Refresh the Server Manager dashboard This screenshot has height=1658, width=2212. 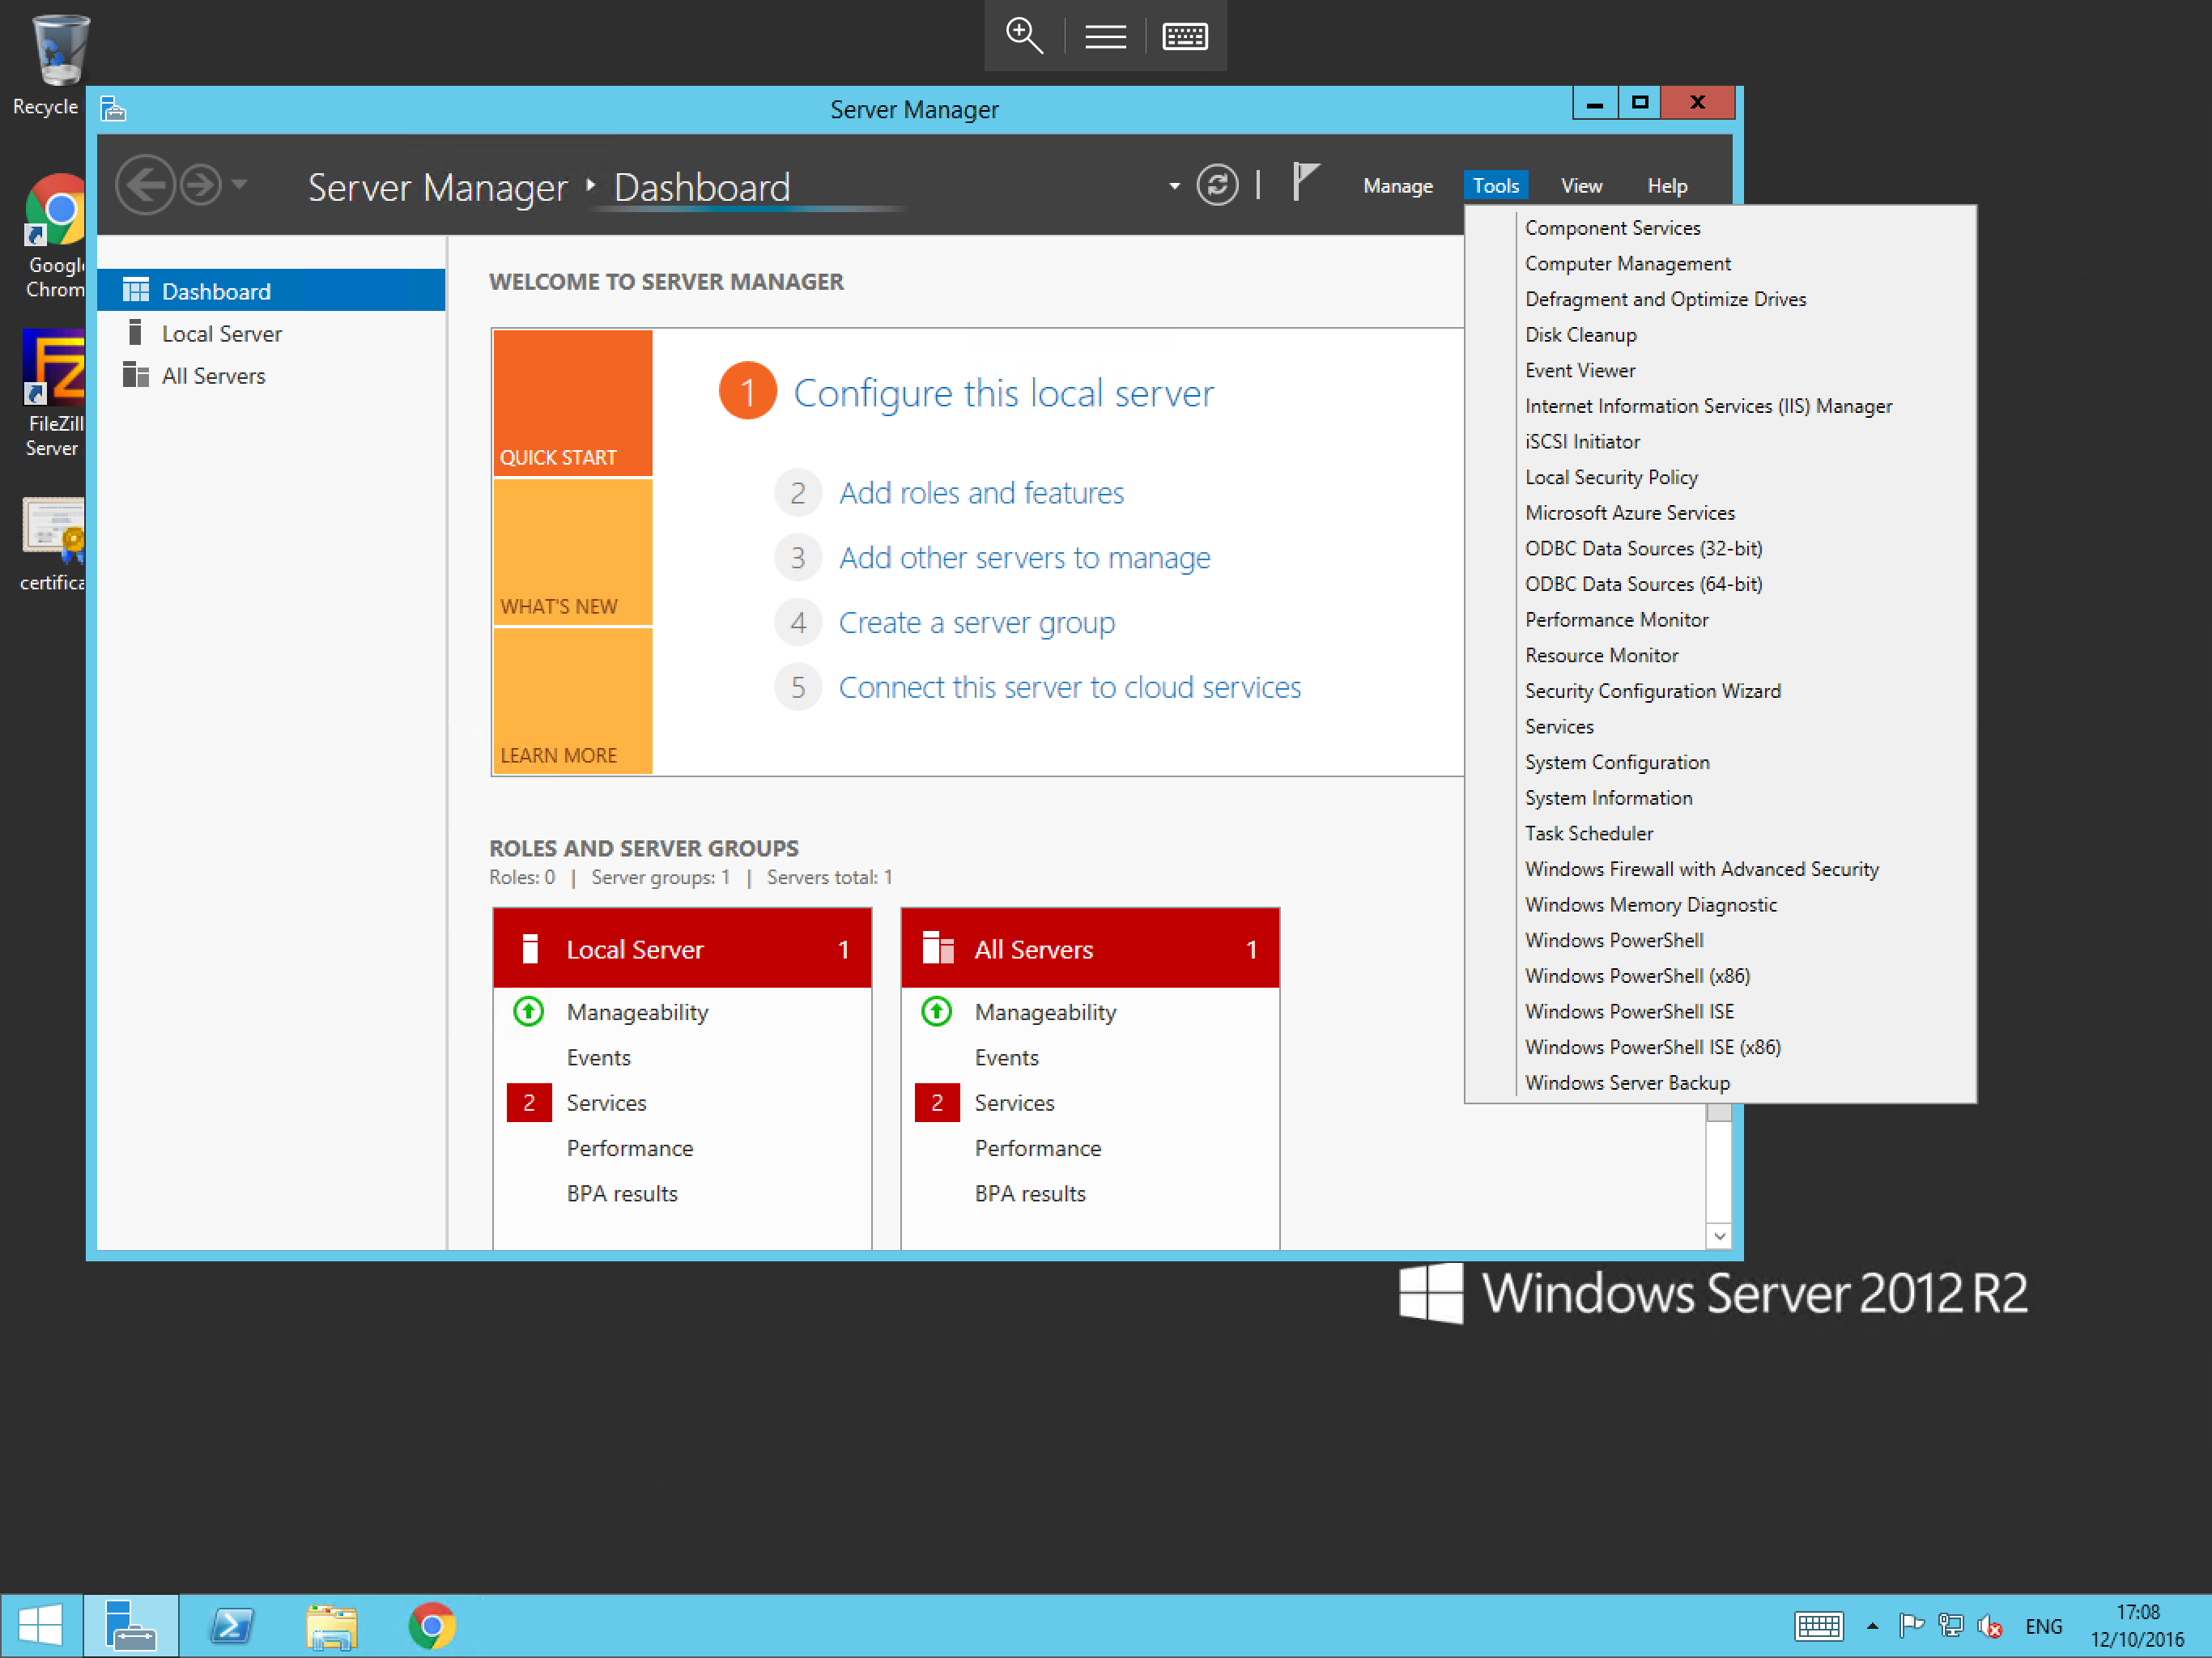click(x=1217, y=185)
